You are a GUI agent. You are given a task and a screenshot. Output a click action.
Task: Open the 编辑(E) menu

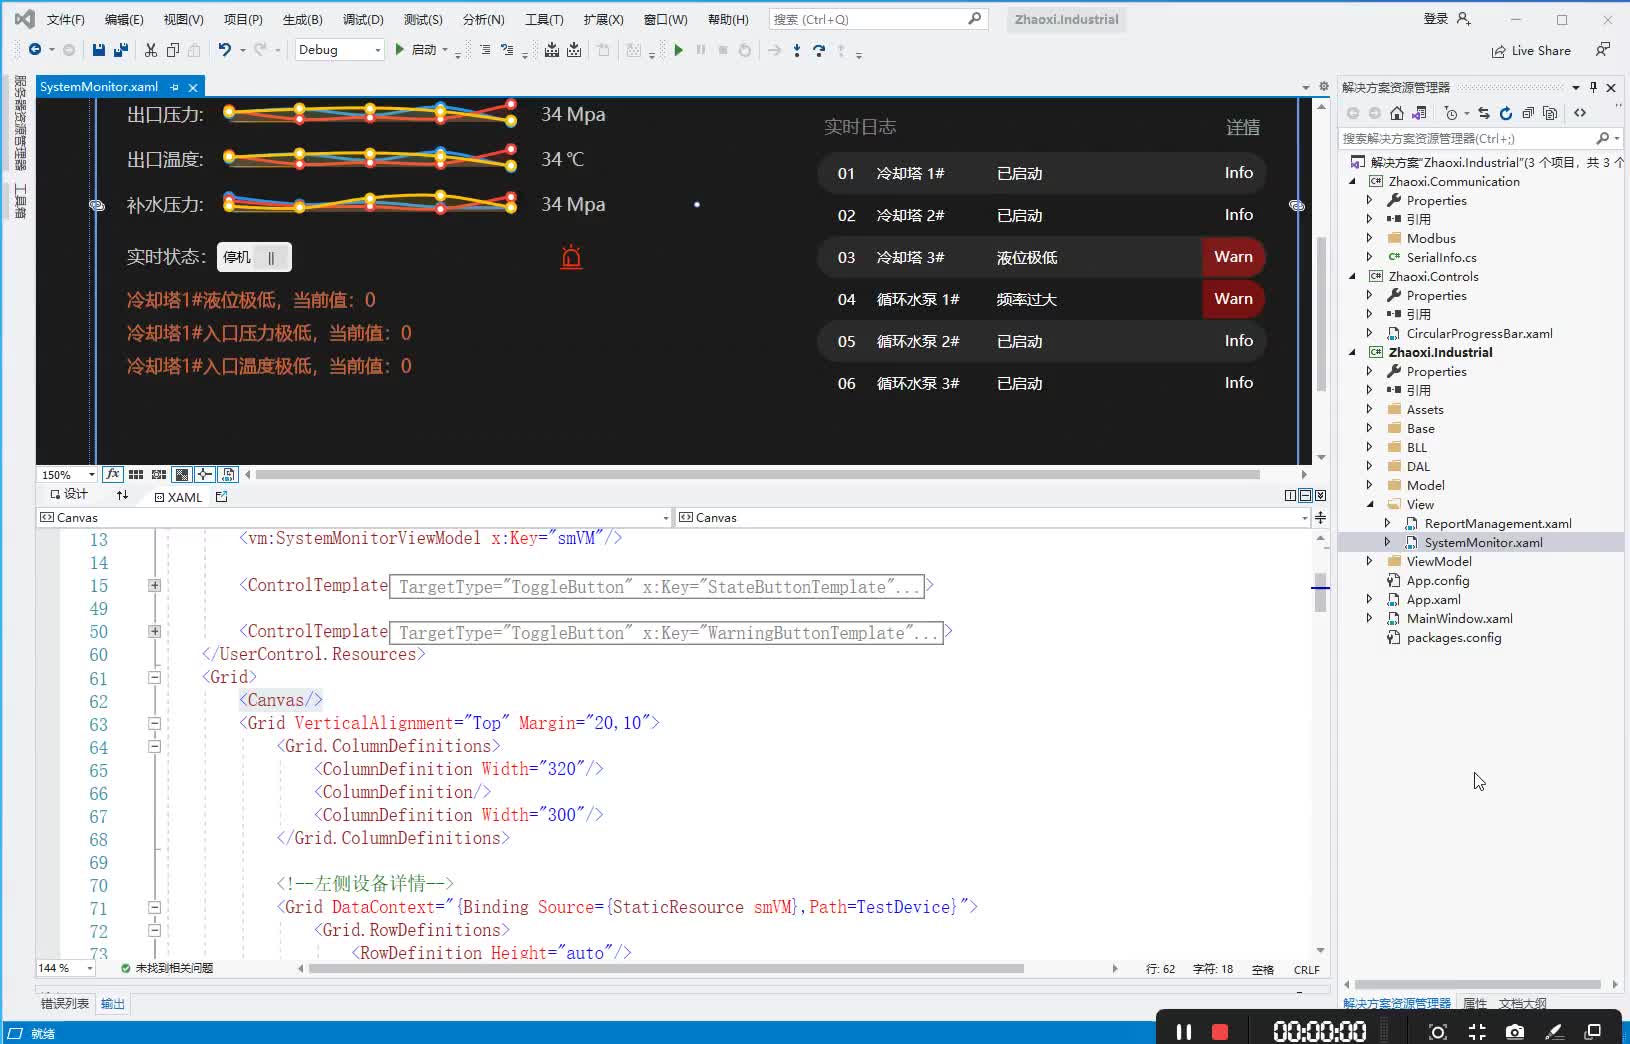click(124, 19)
